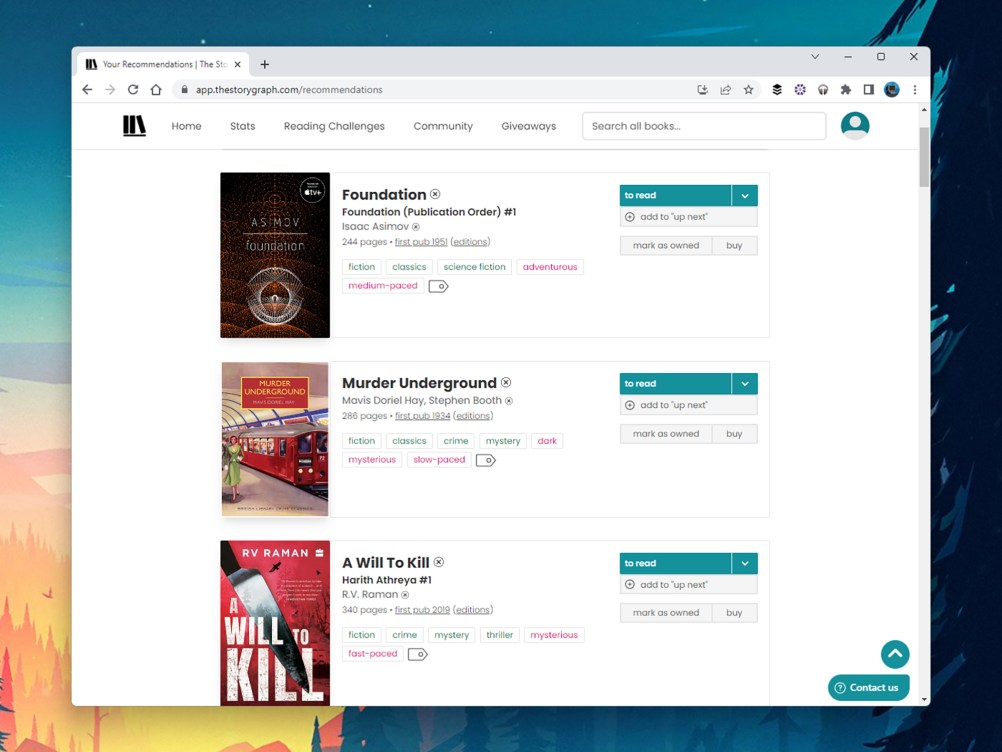The width and height of the screenshot is (1002, 752).
Task: Open A Will To Kill's status dropdown
Action: pyautogui.click(x=744, y=563)
